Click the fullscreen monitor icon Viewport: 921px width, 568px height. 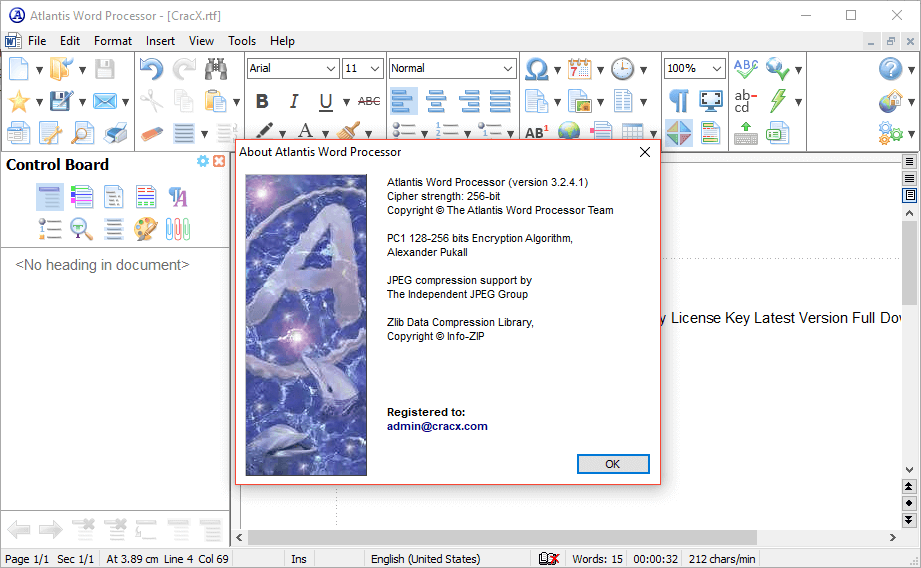pos(711,101)
